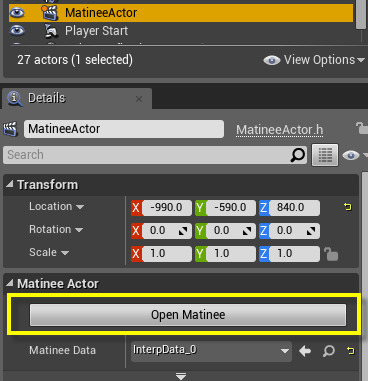The height and width of the screenshot is (381, 368).
Task: Toggle visibility eye for Player Start row
Action: pos(17,31)
